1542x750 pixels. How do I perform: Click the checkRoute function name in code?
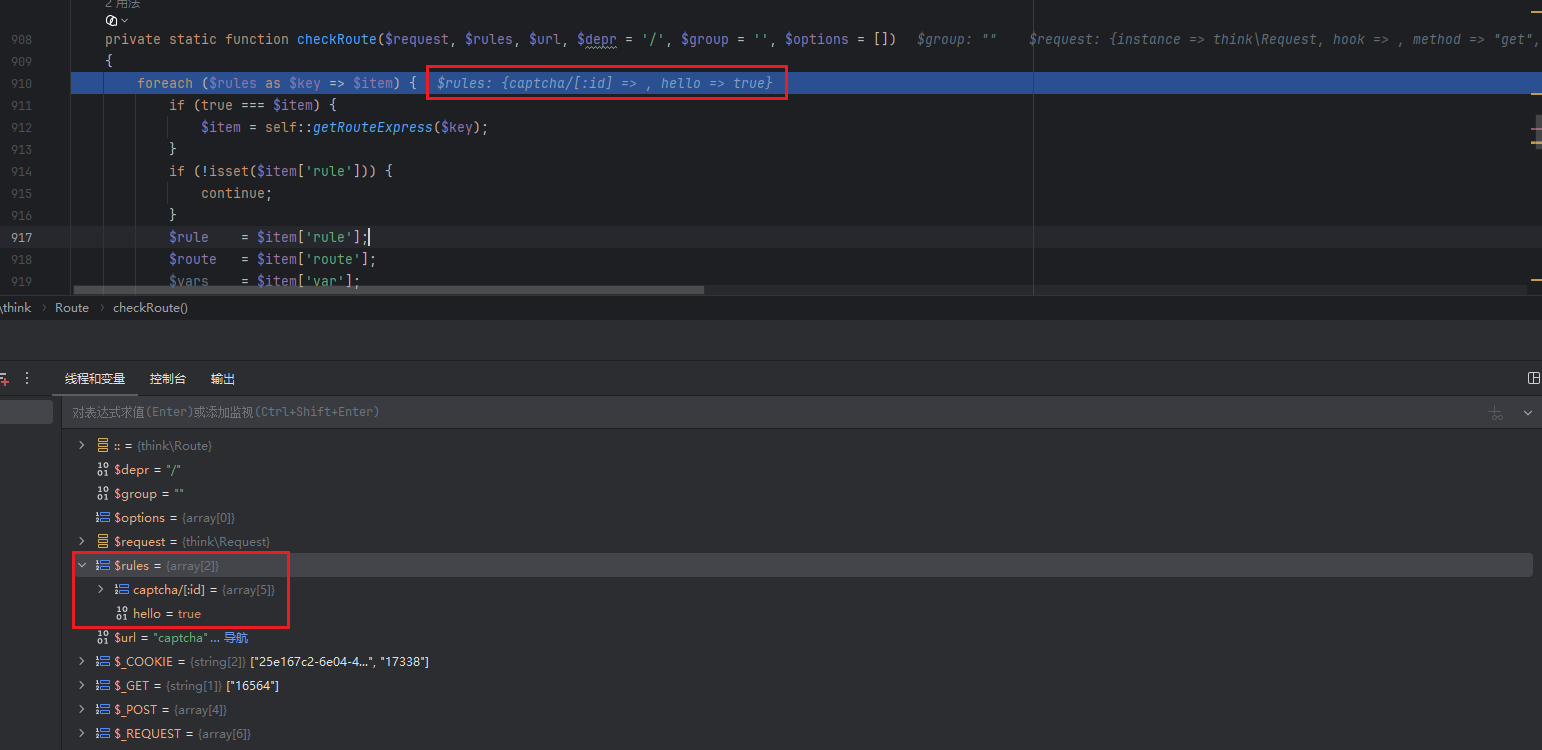point(337,39)
